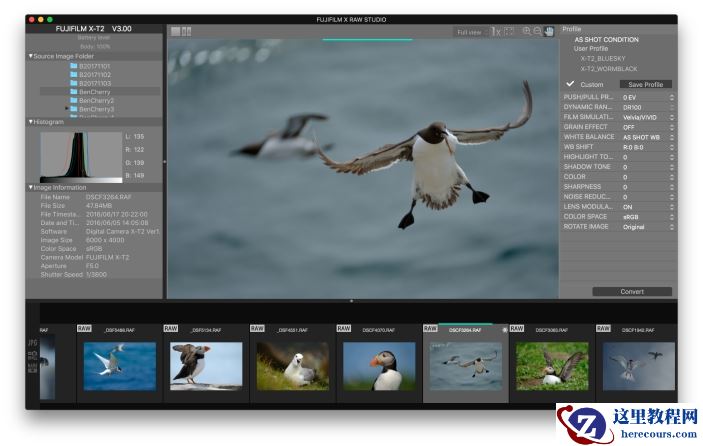Collapse the Histogram section
The height and width of the screenshot is (446, 703).
[30, 121]
